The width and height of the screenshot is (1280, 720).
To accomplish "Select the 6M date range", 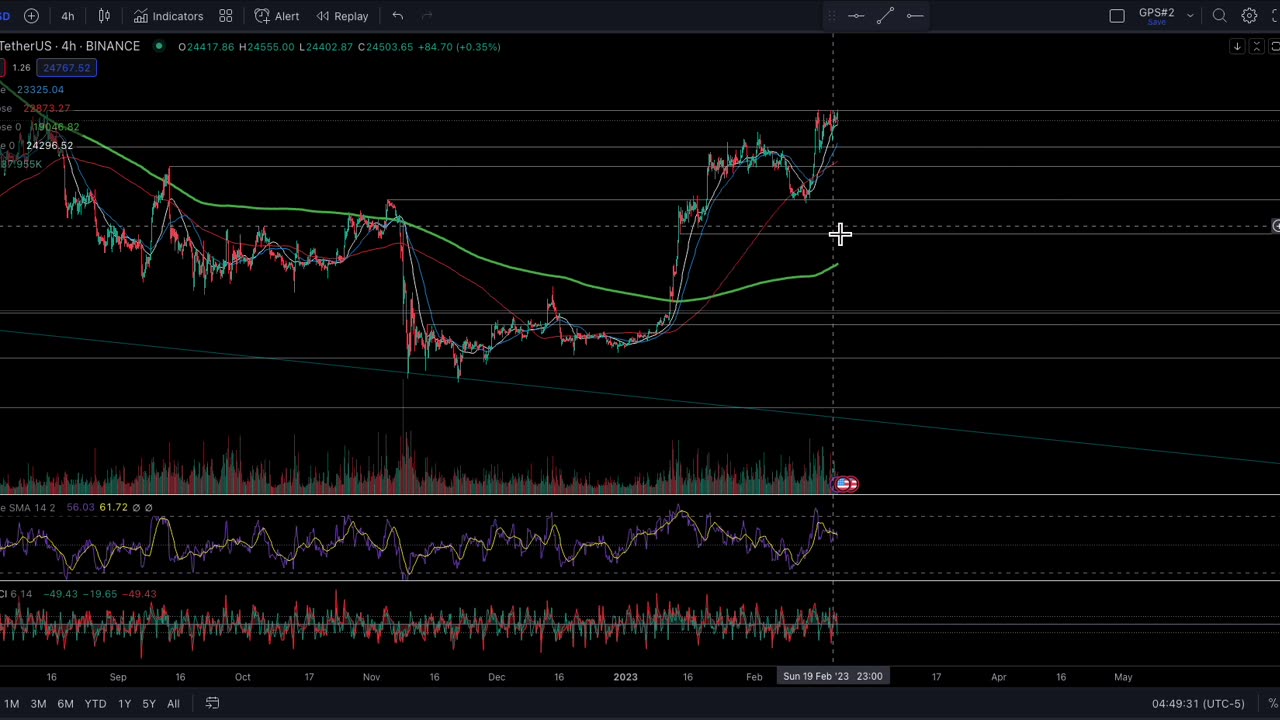I will (x=65, y=704).
